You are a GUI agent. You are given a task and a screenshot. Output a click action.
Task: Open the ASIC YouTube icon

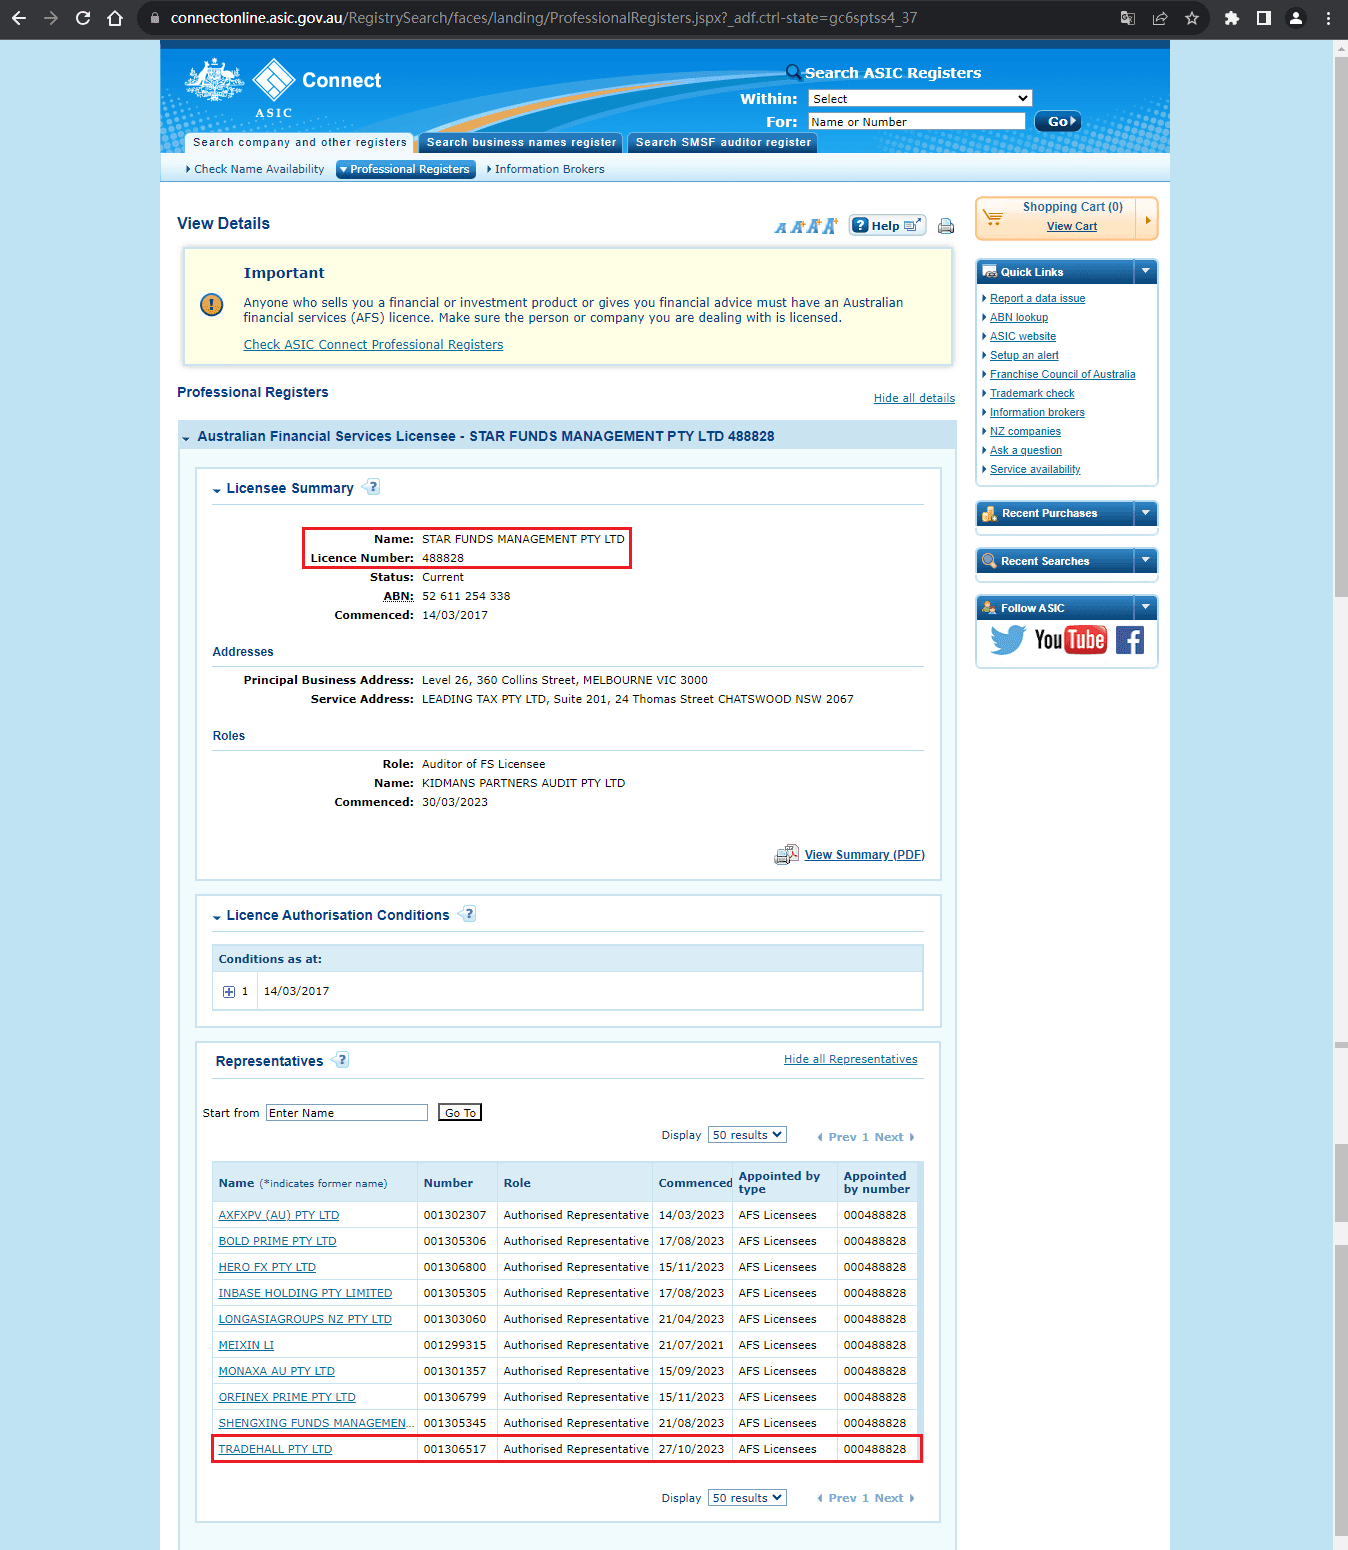click(x=1070, y=640)
